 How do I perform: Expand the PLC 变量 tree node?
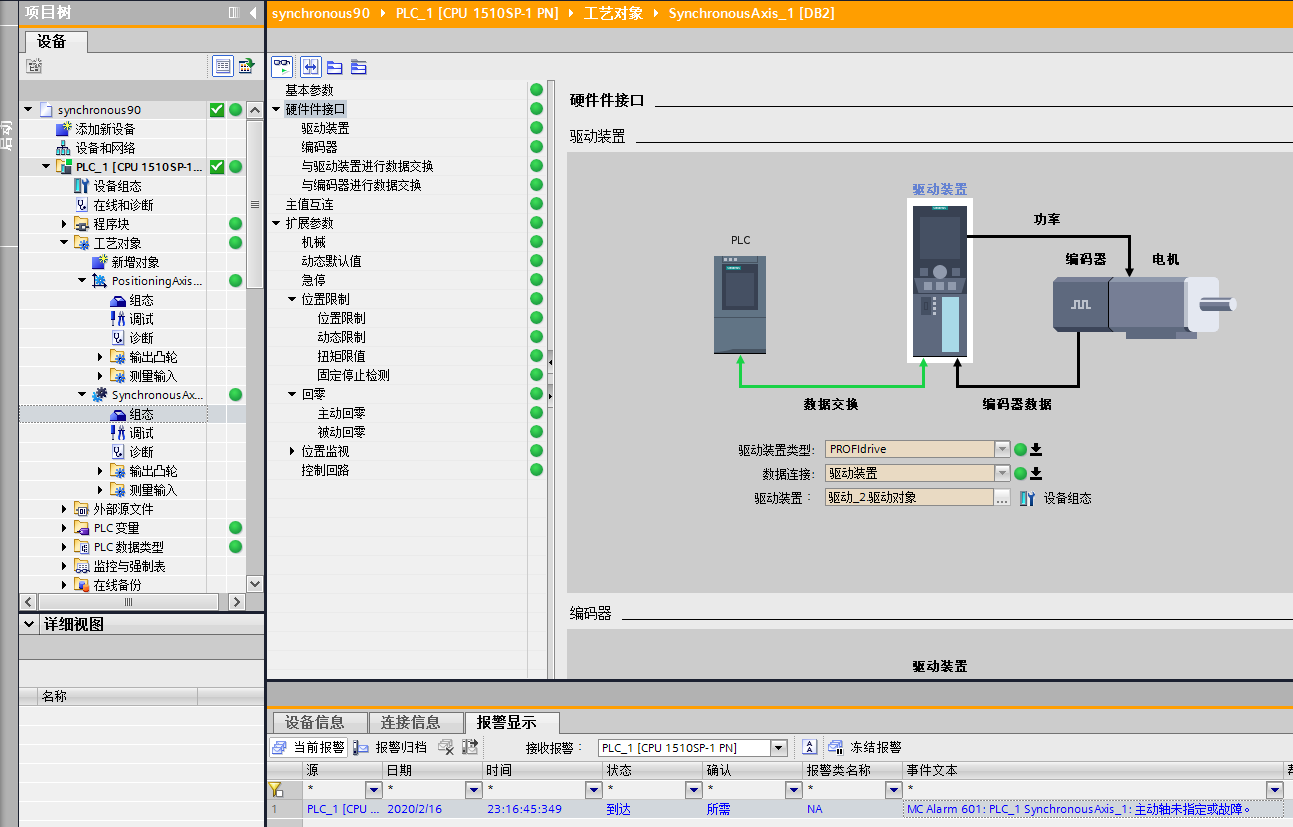[65, 528]
